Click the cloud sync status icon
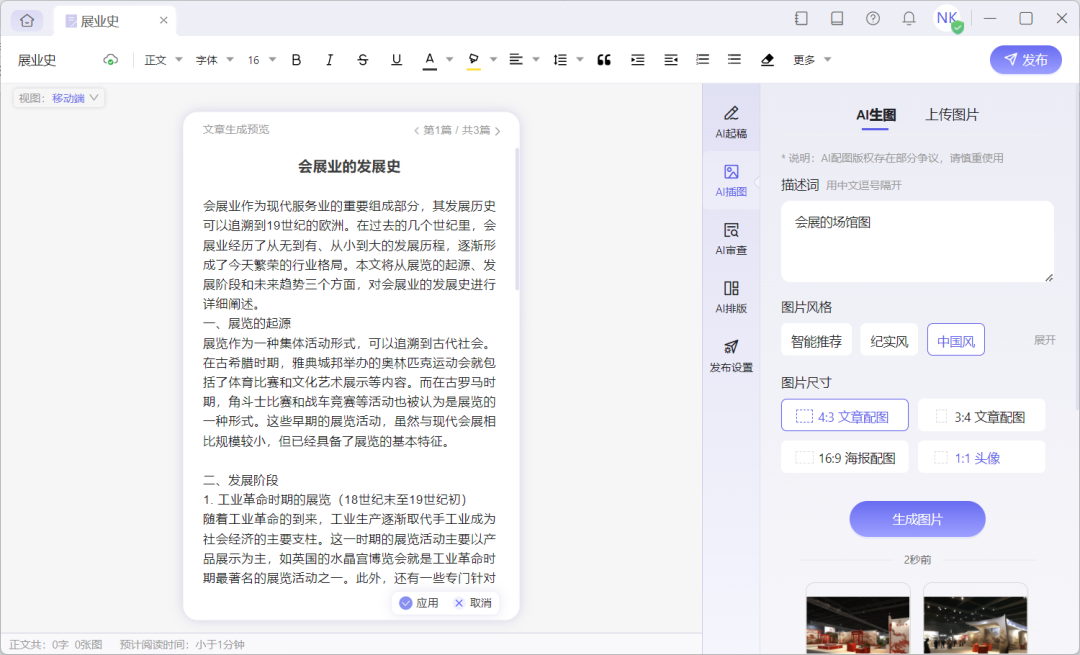This screenshot has width=1080, height=655. tap(110, 60)
